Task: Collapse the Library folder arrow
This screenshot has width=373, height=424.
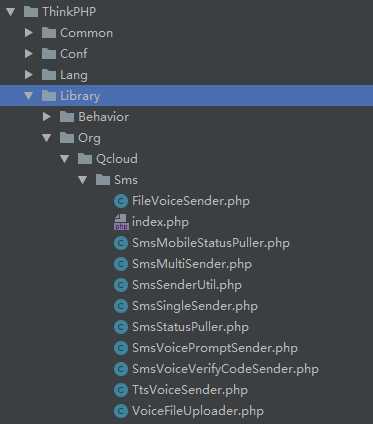Action: tap(29, 96)
